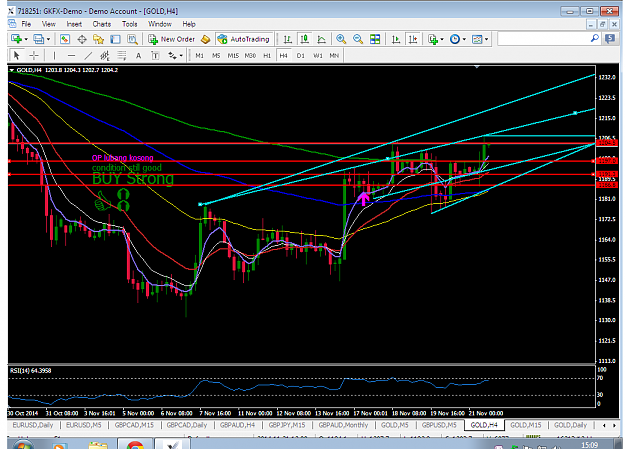
Task: Switch timeframe to M30
Action: [250, 55]
